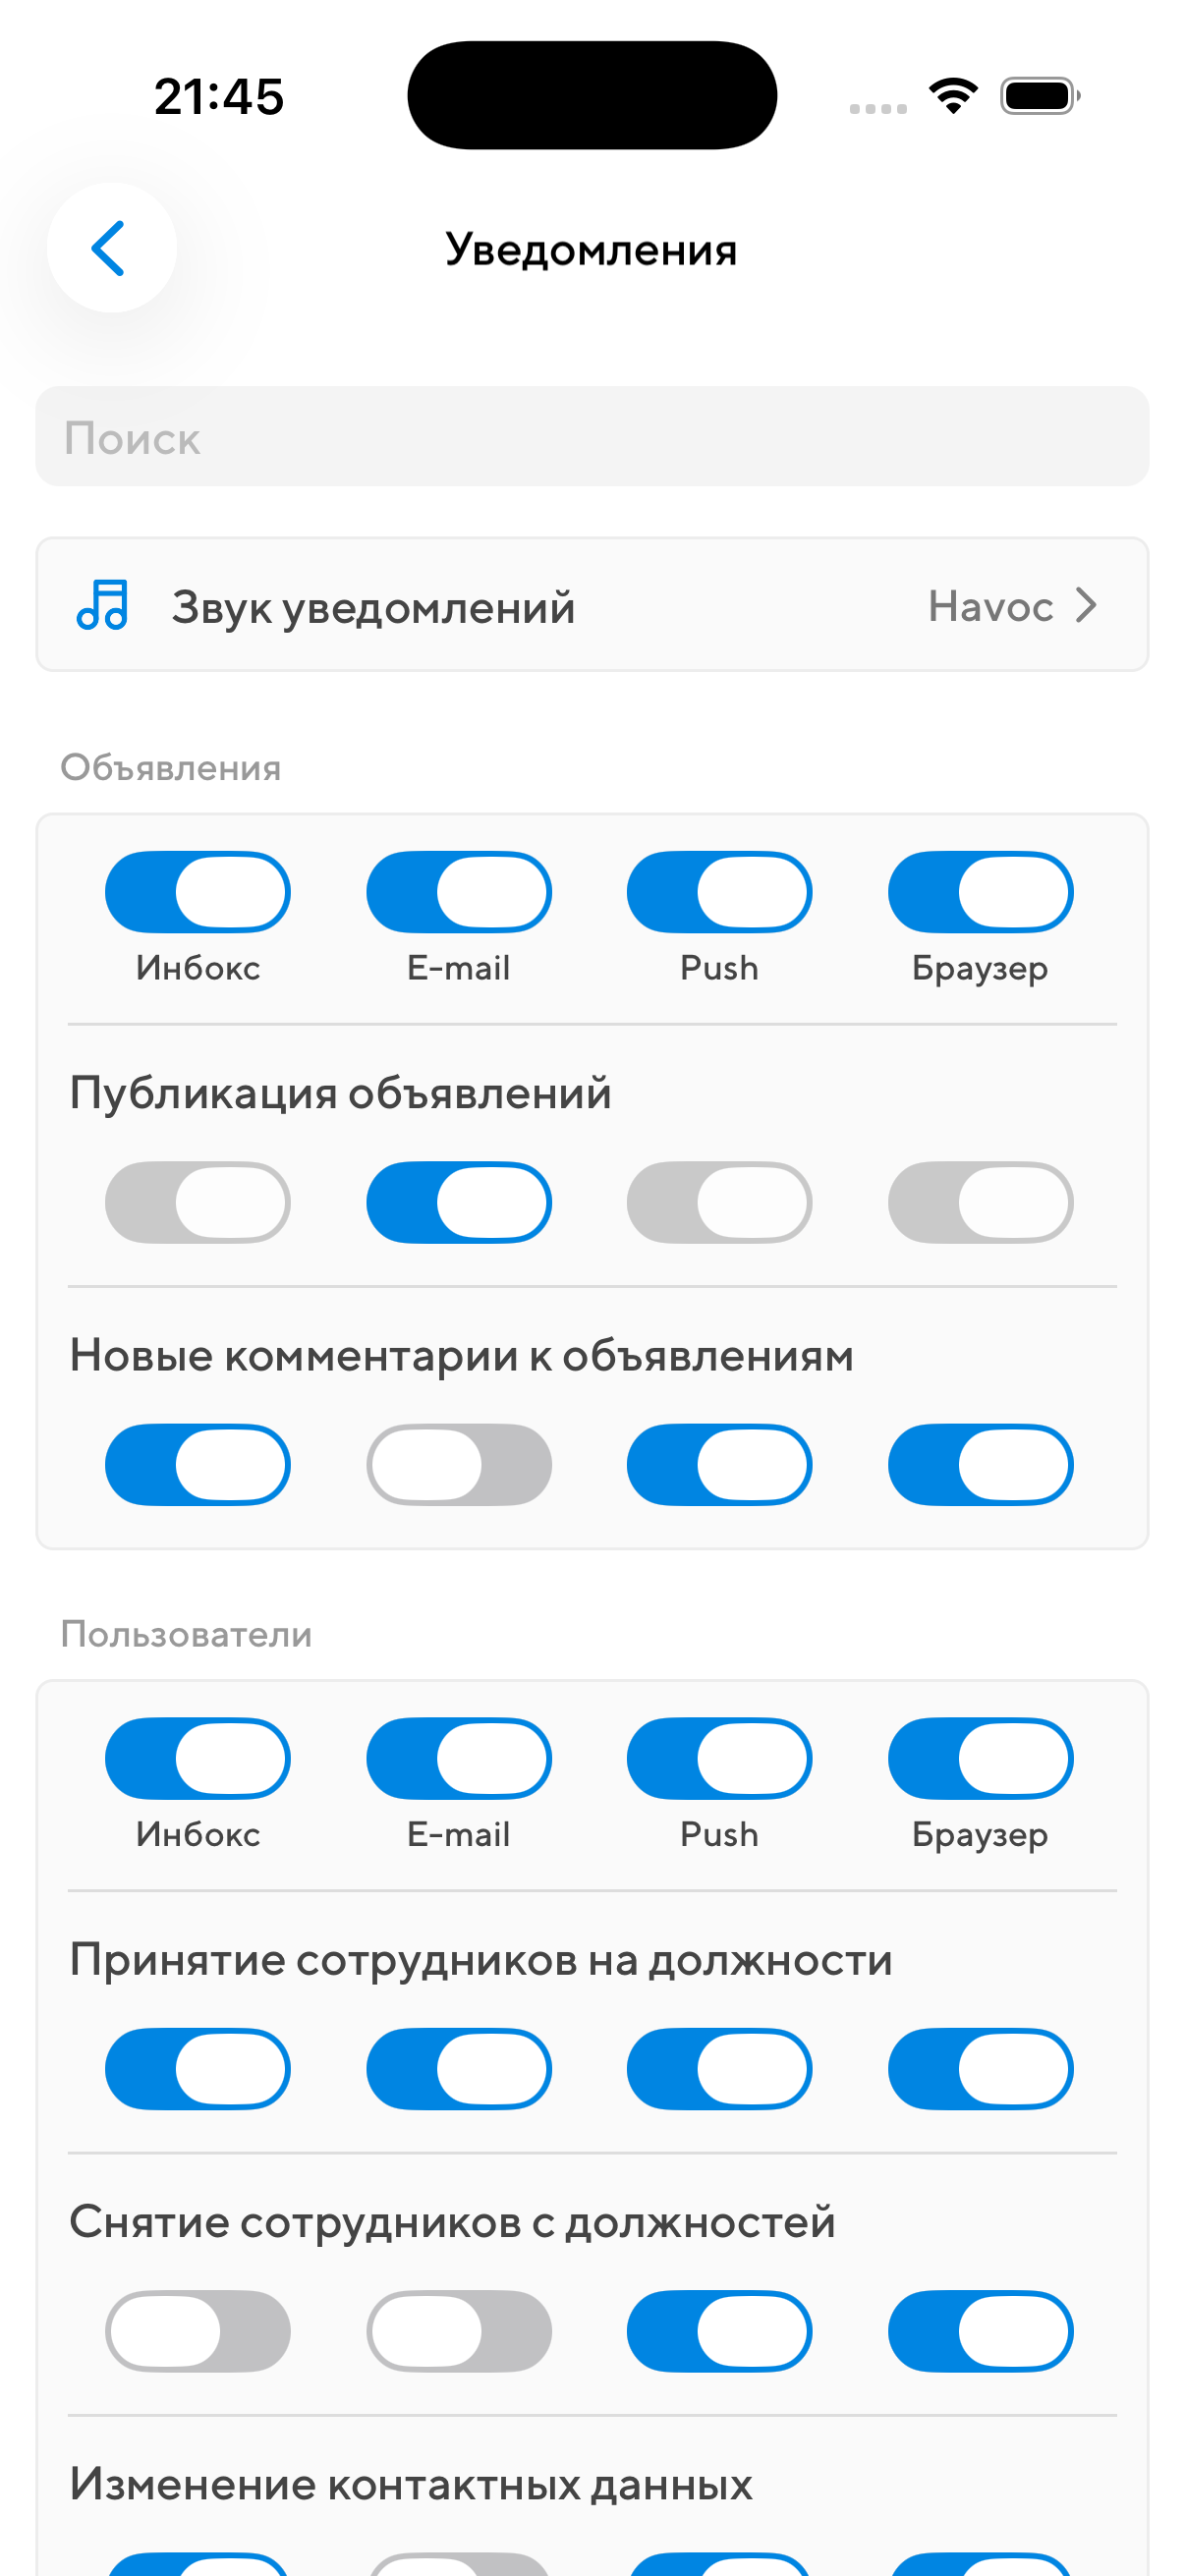The image size is (1185, 2576).
Task: Tap the music note icon
Action: tap(102, 605)
